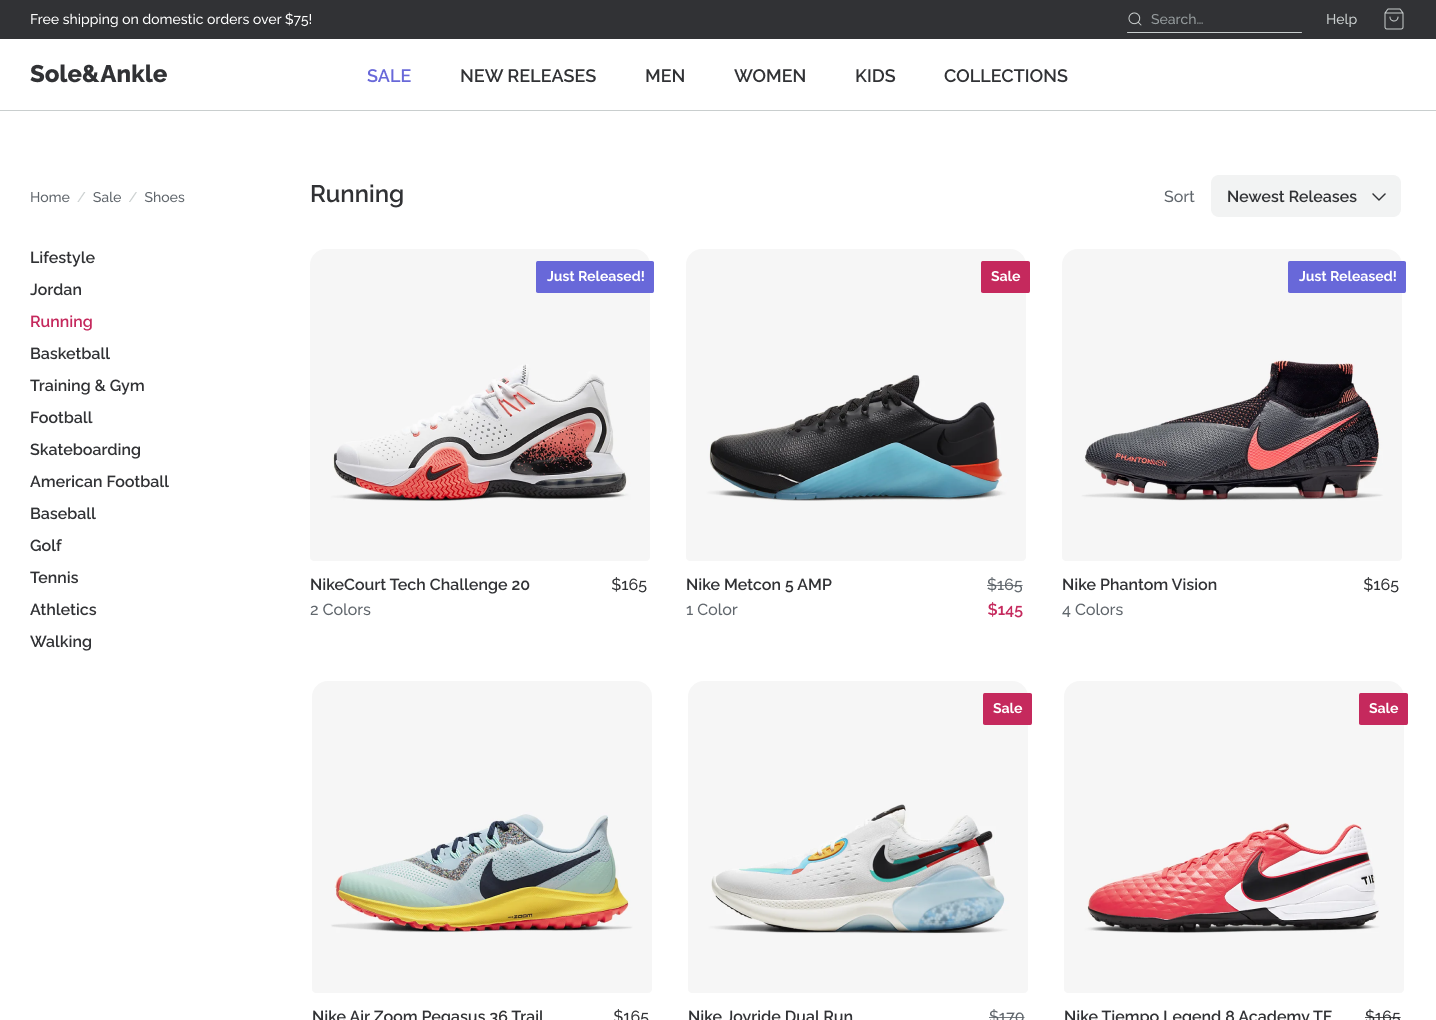Open NikeCourt Tech Challenge 20 shoe image
The height and width of the screenshot is (1020, 1436).
480,405
